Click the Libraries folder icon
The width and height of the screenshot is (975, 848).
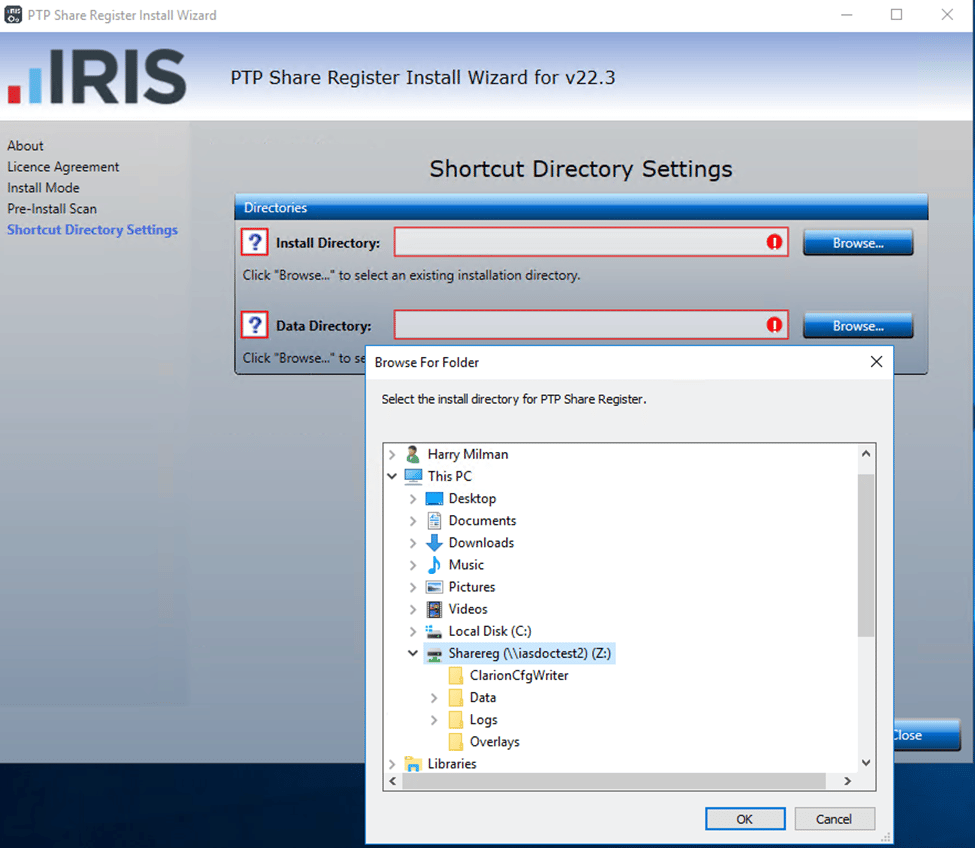click(x=413, y=764)
